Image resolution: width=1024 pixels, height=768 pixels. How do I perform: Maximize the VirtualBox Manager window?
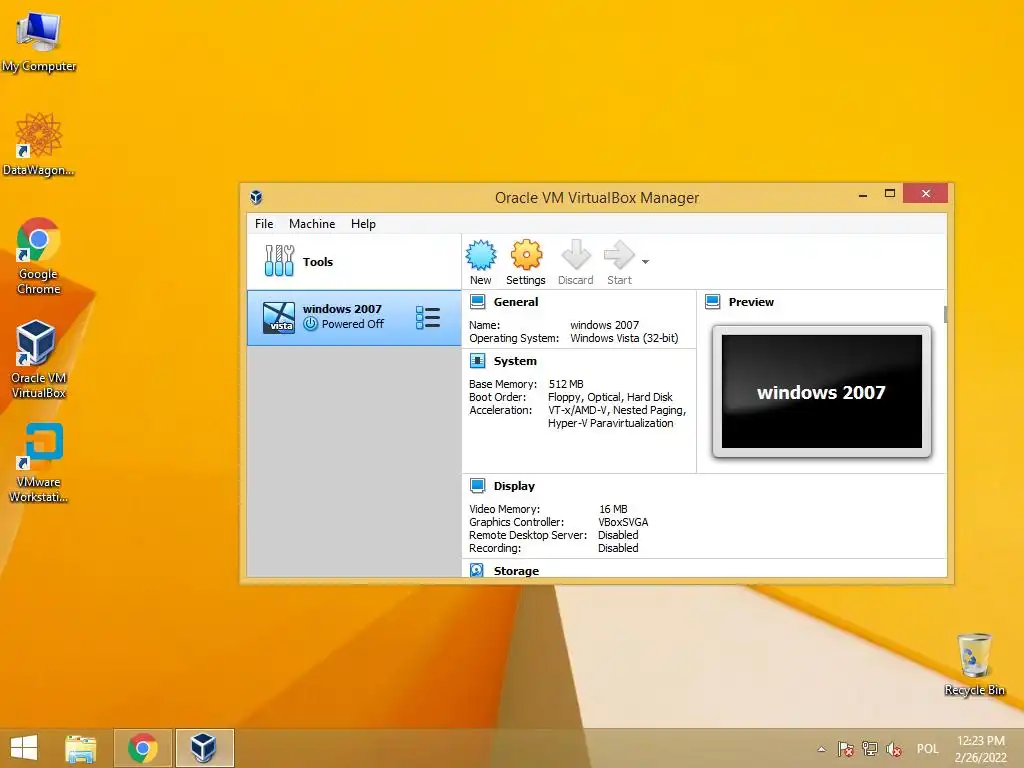click(889, 194)
